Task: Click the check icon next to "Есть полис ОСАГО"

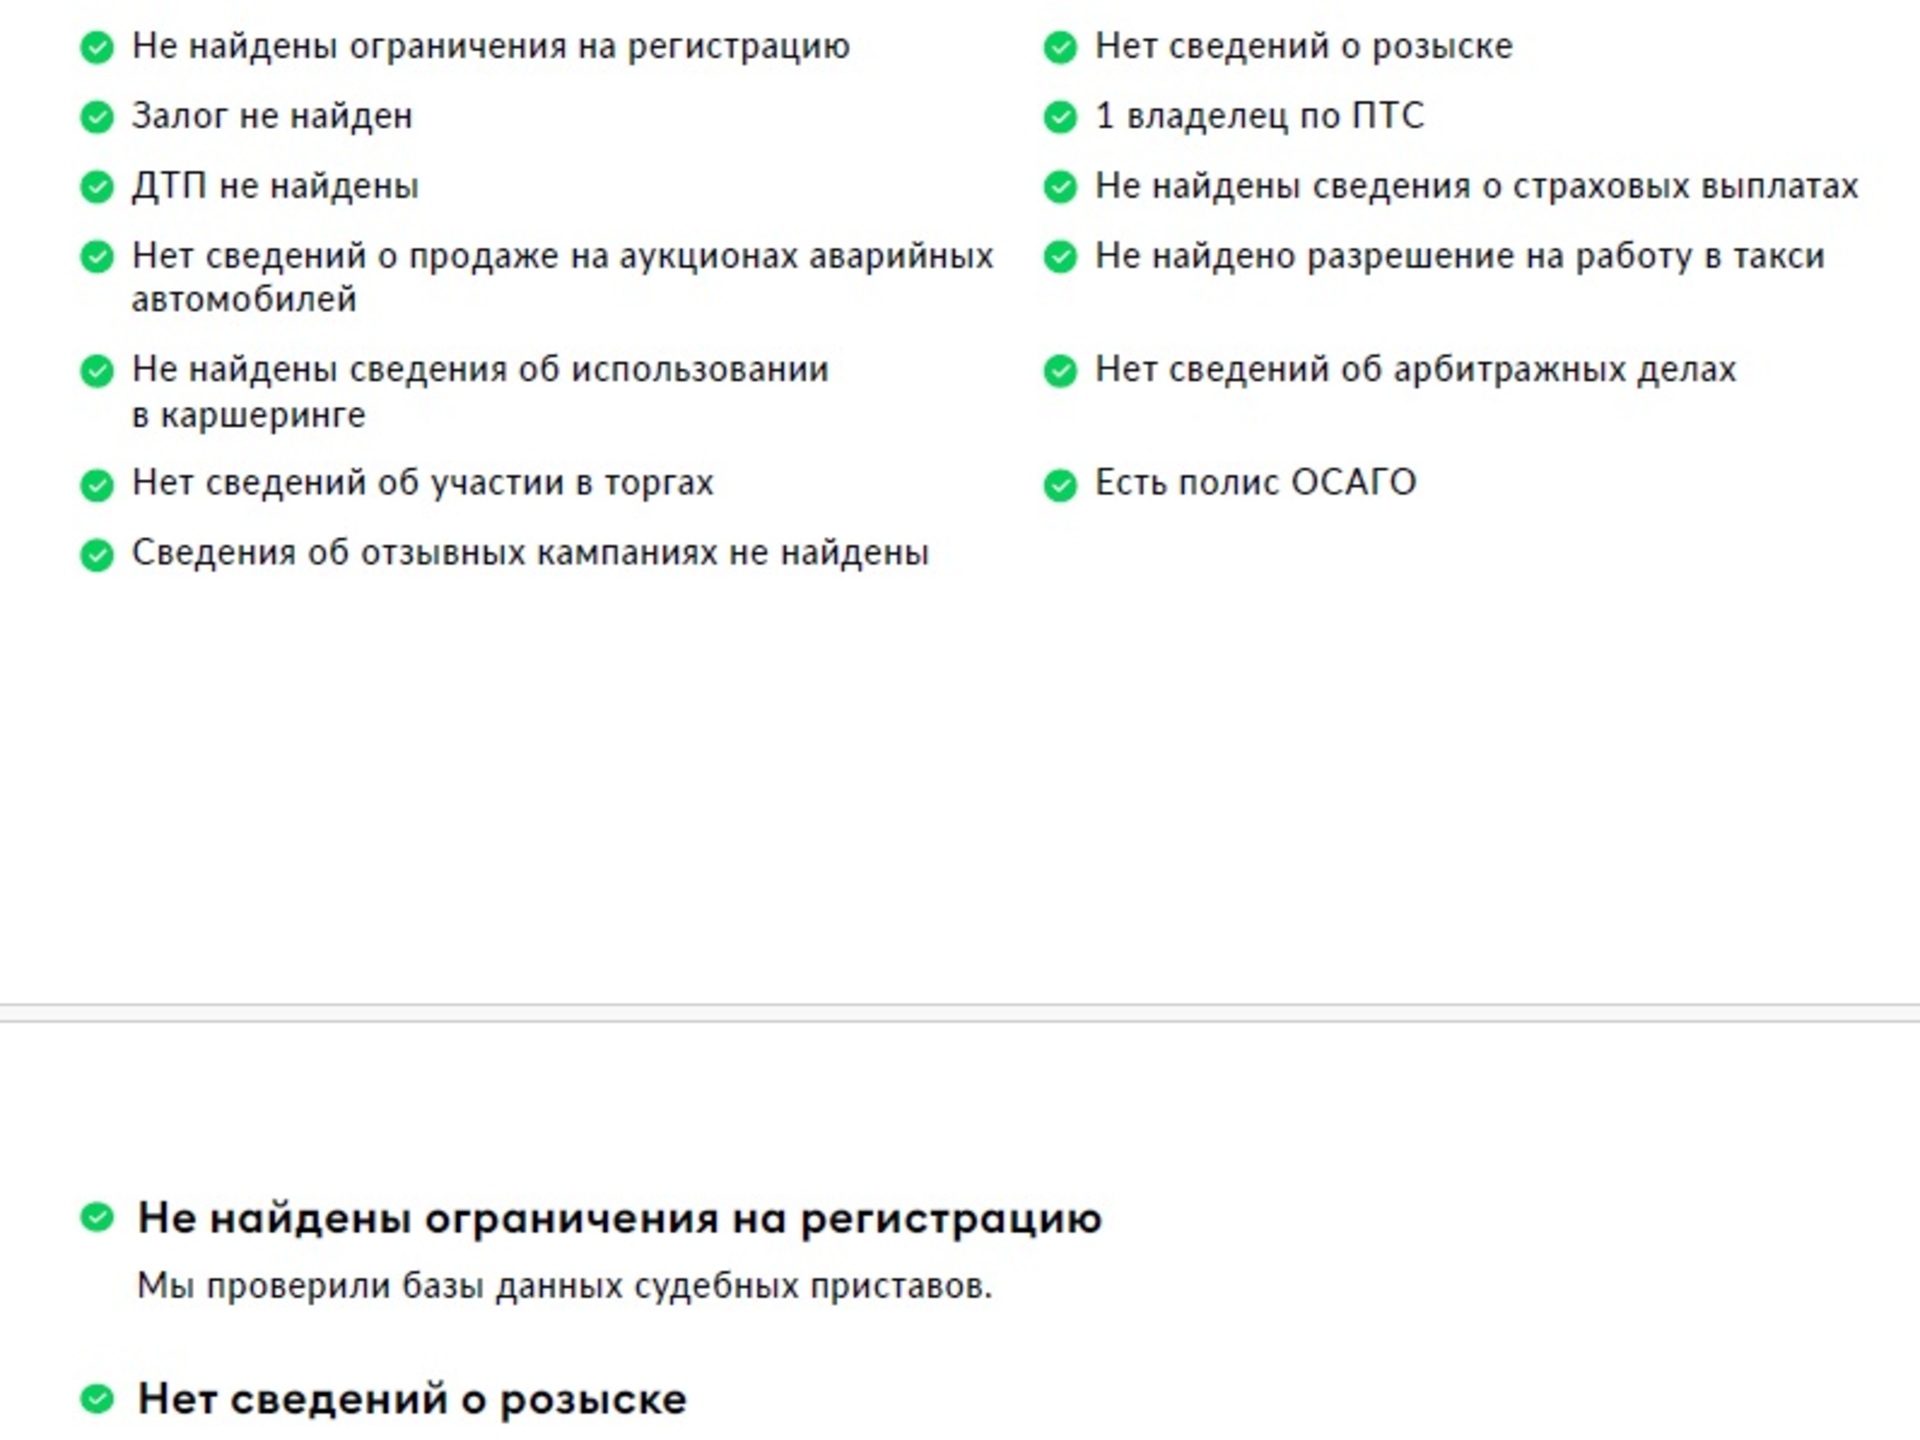Action: pos(1060,485)
